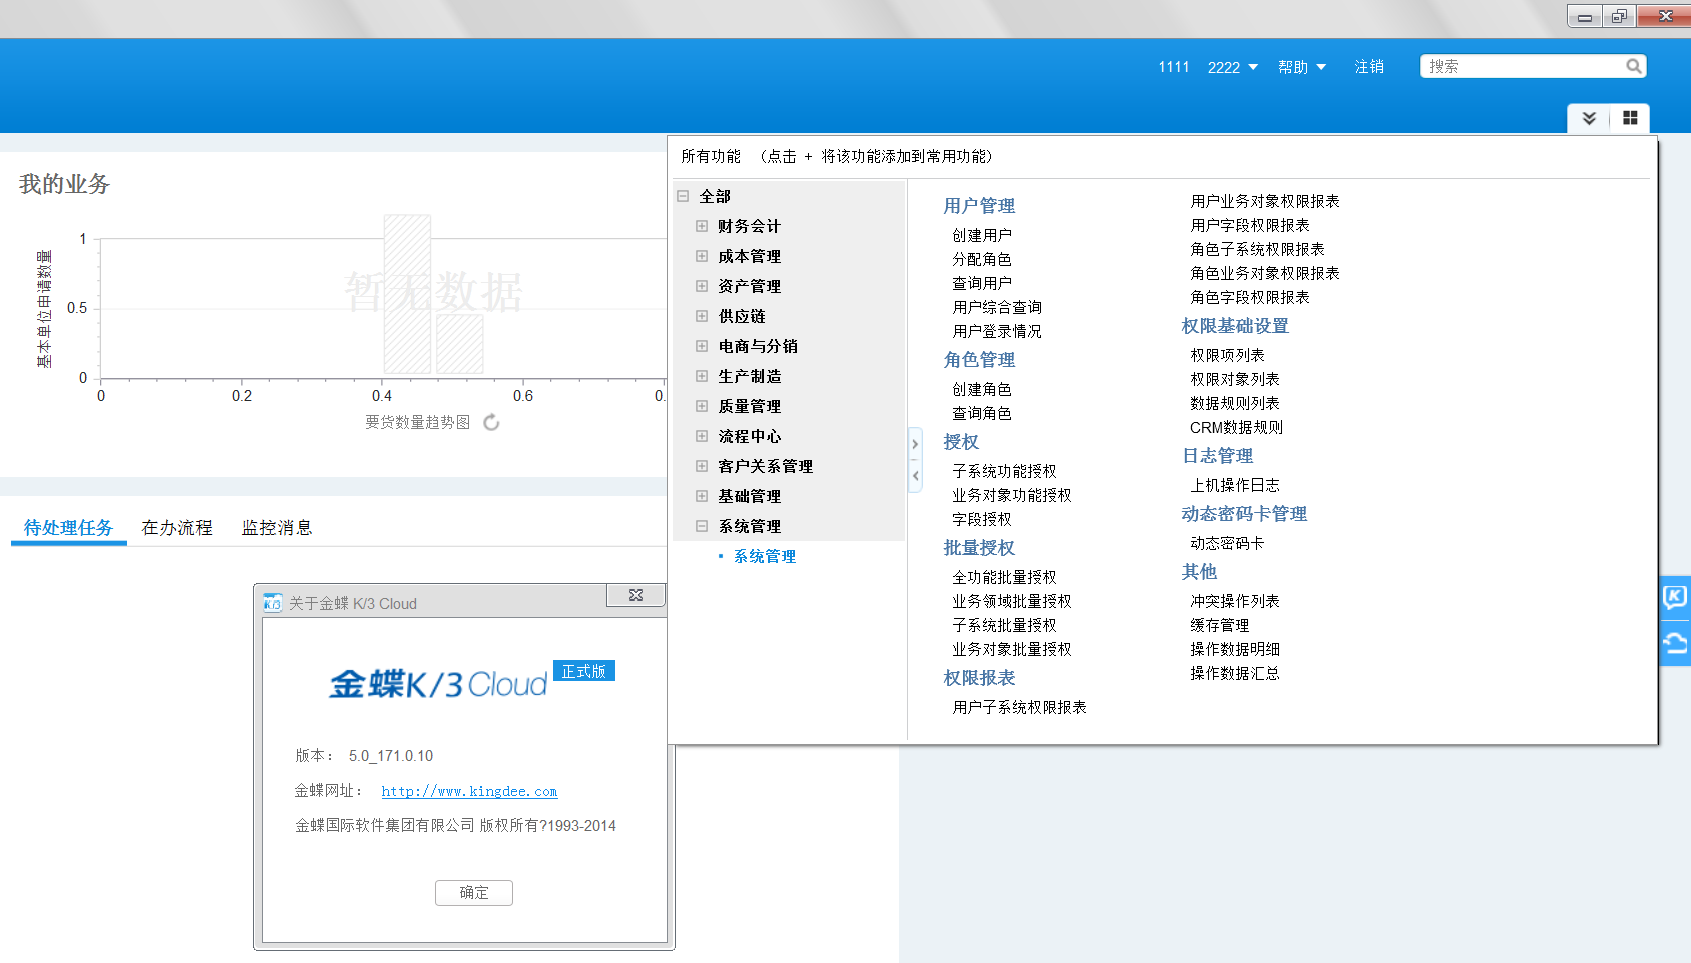Click the chart refresh icon
The image size is (1691, 963).
491,423
